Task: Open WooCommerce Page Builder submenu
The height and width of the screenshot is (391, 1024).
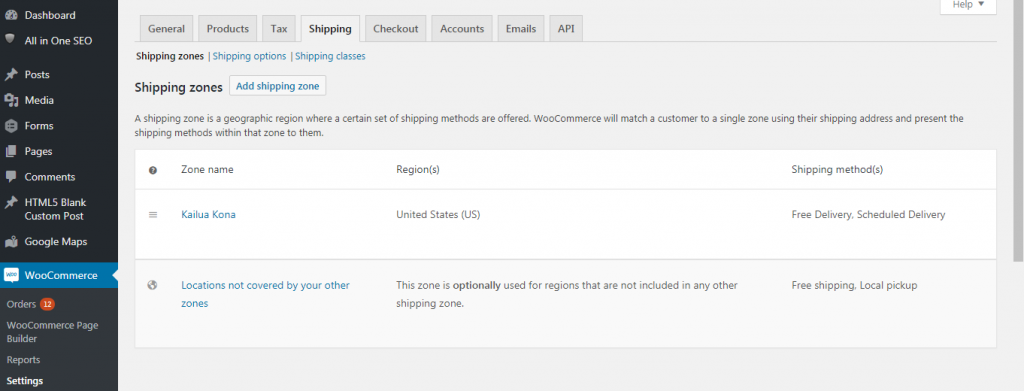Action: [x=52, y=332]
